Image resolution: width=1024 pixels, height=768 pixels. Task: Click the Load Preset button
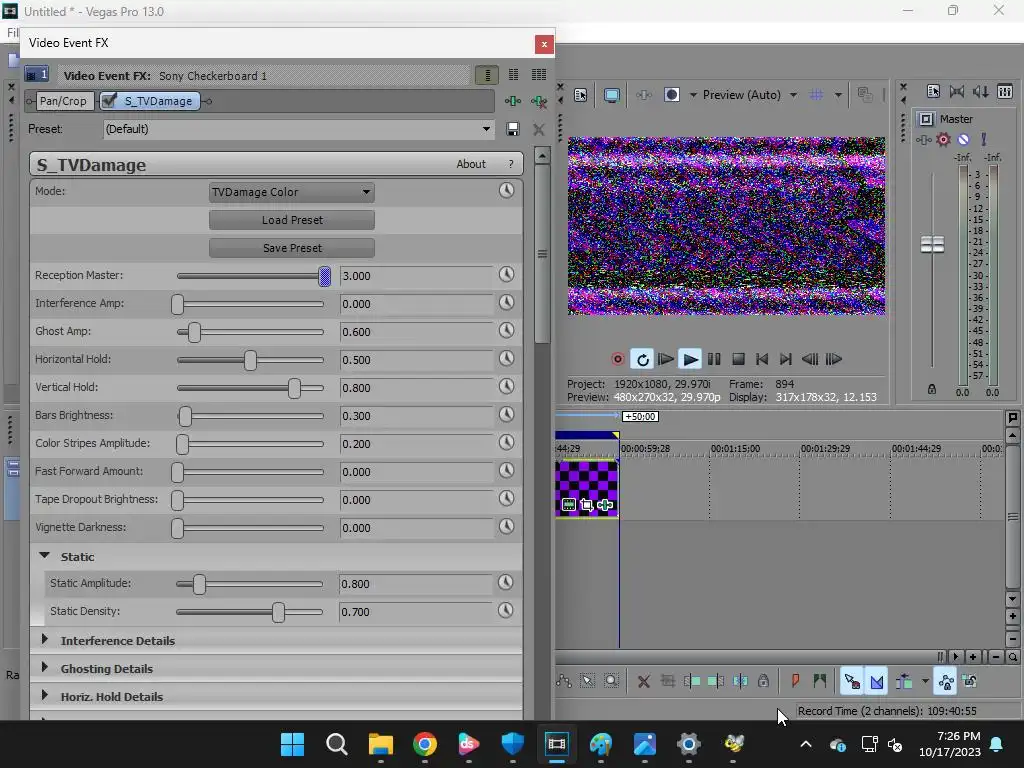292,220
